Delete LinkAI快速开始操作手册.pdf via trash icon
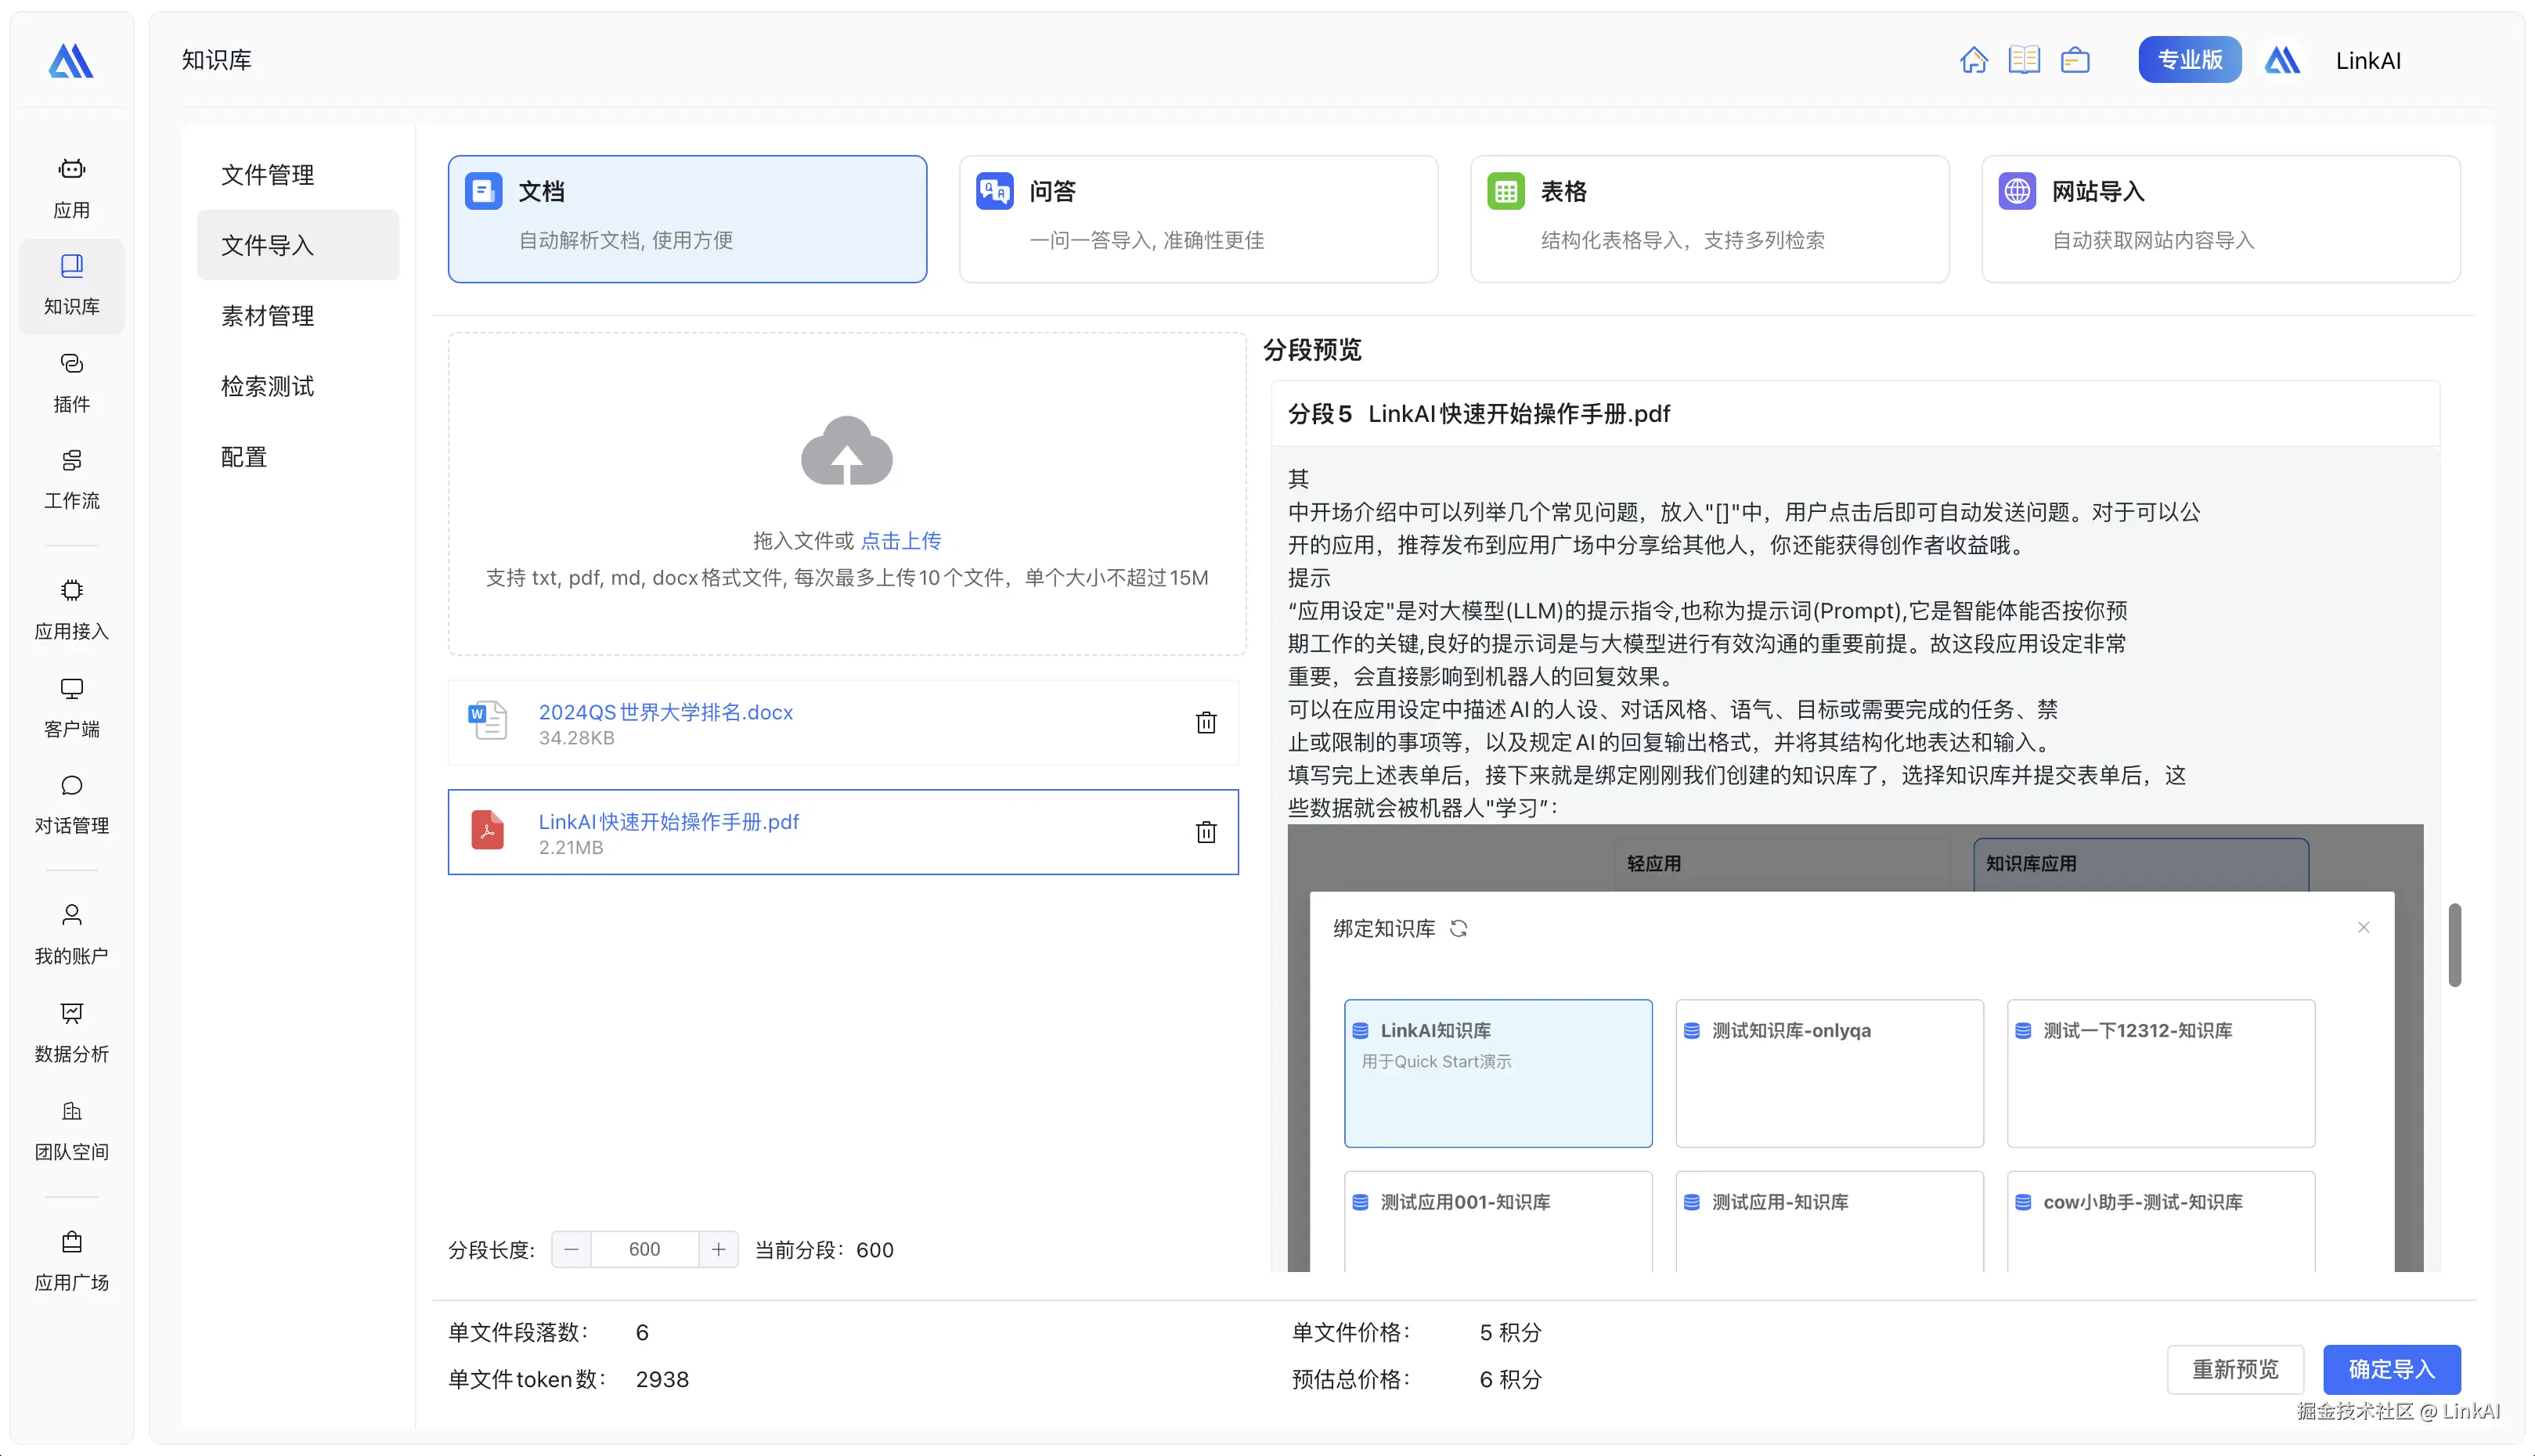 (x=1206, y=832)
